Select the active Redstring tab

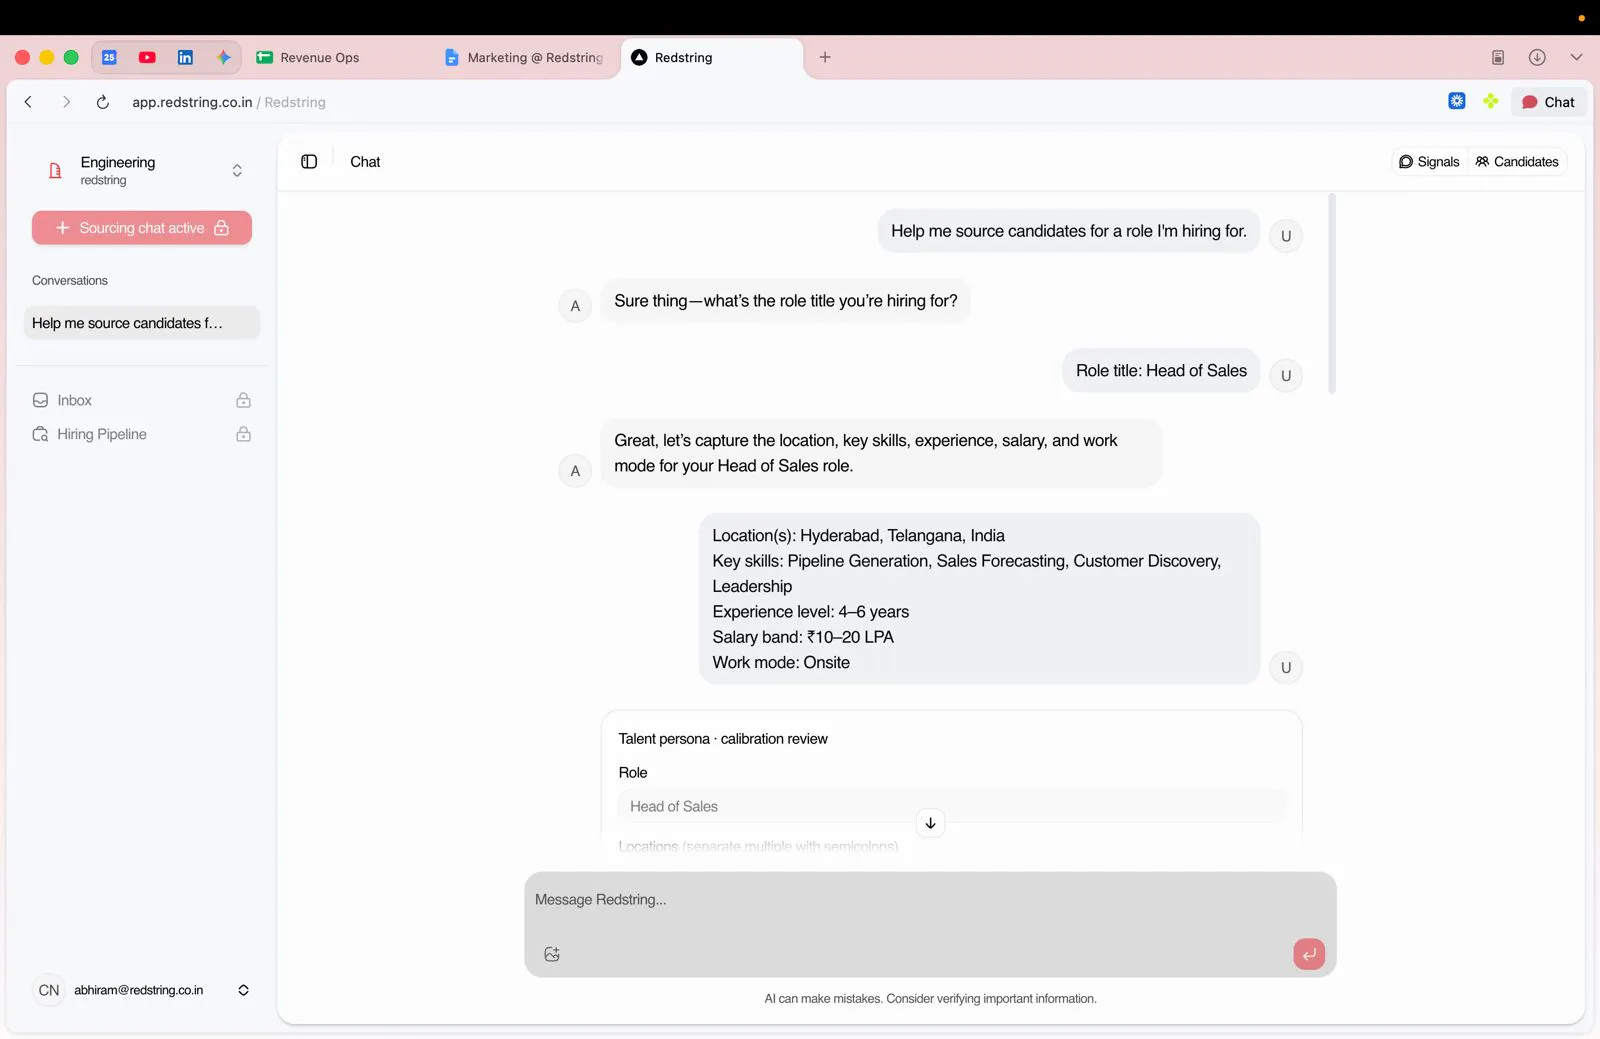(x=712, y=57)
